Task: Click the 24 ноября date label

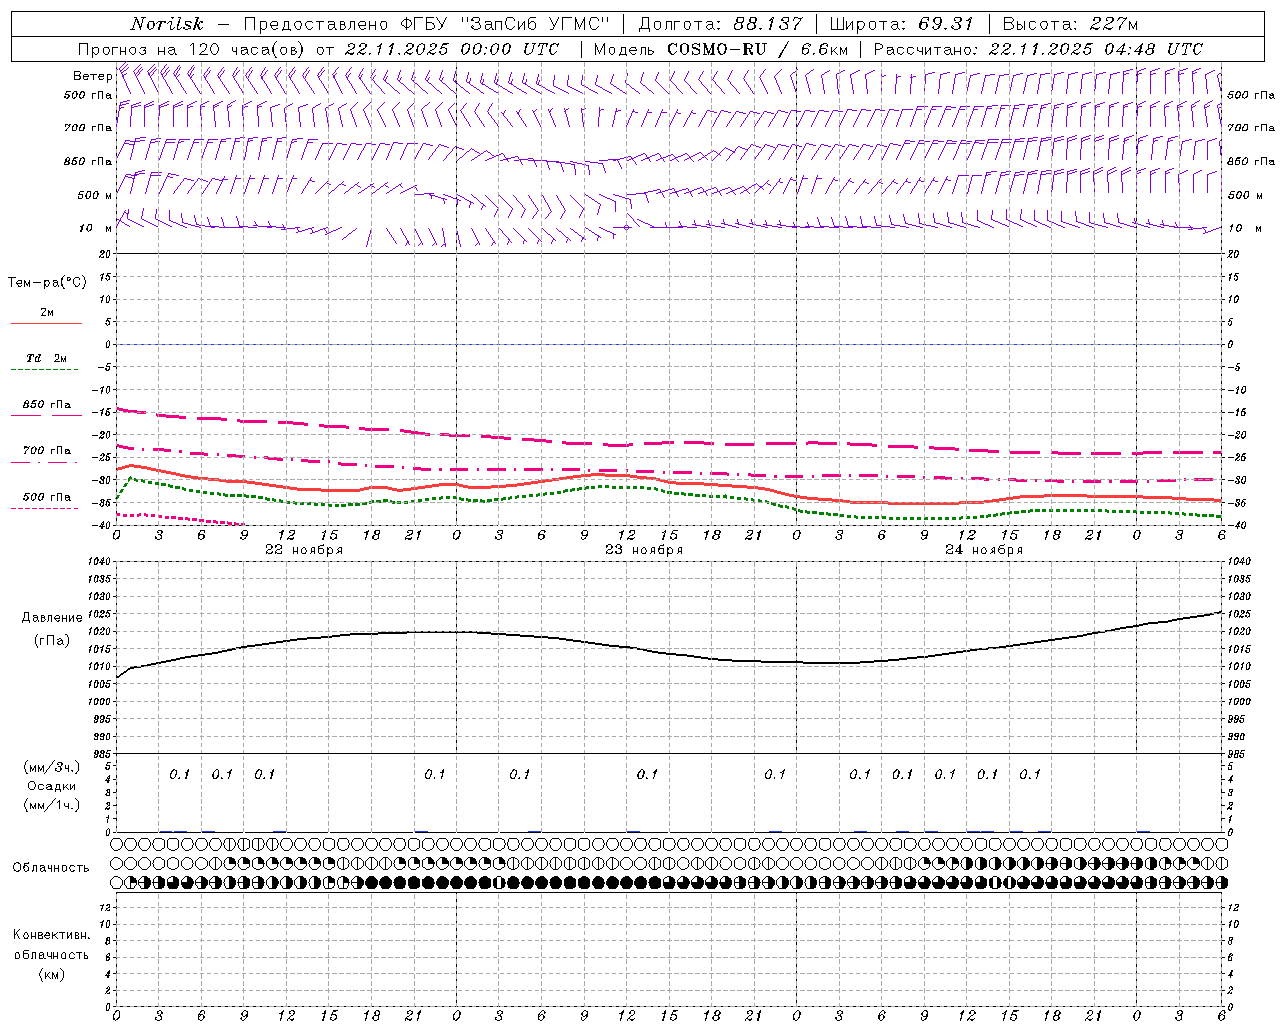Action: pyautogui.click(x=984, y=550)
